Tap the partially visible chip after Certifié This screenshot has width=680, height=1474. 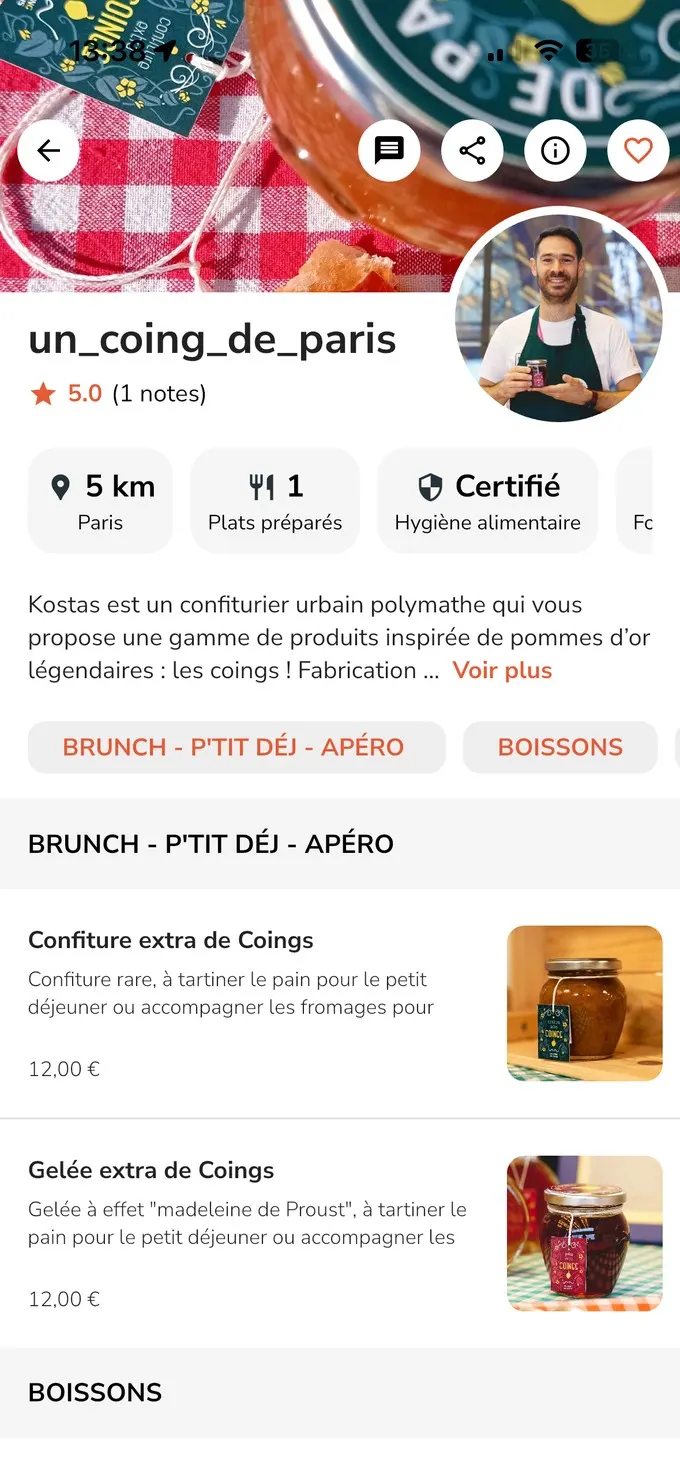pyautogui.click(x=662, y=500)
